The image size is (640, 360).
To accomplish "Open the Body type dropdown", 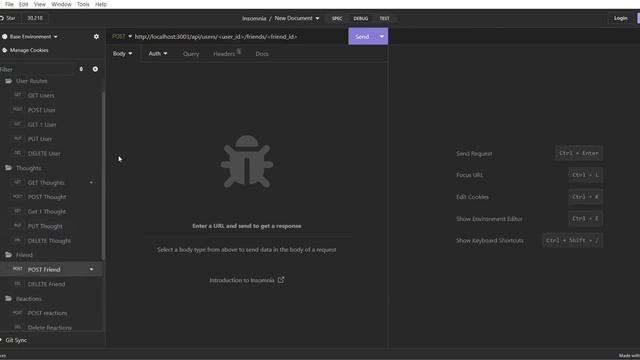I will point(122,53).
